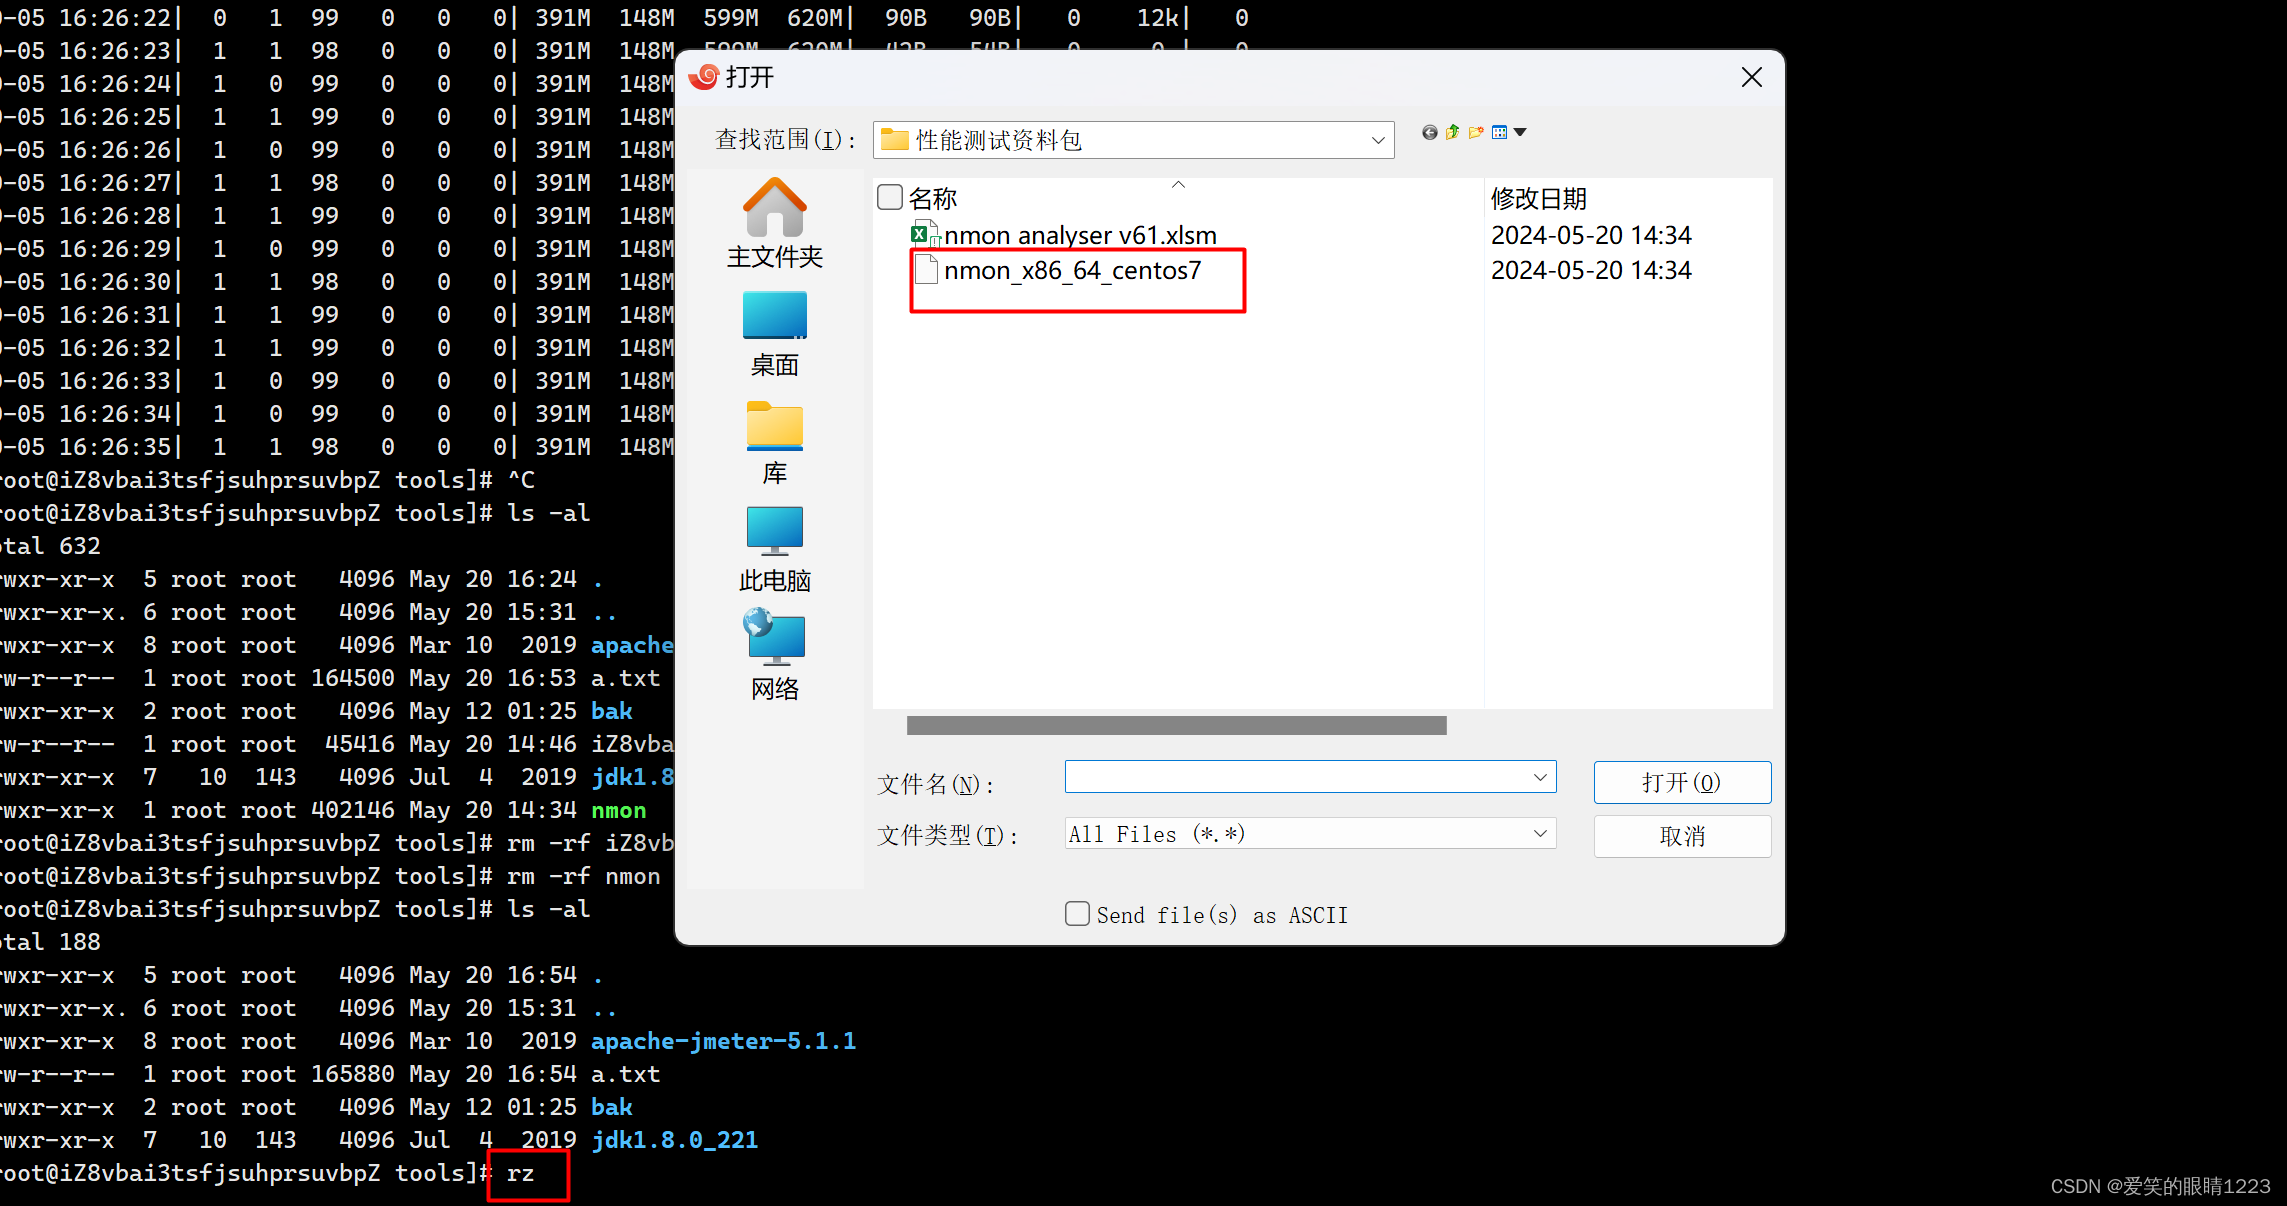Click the Back navigation arrow icon
Screen dimensions: 2287x1206
tap(1429, 133)
